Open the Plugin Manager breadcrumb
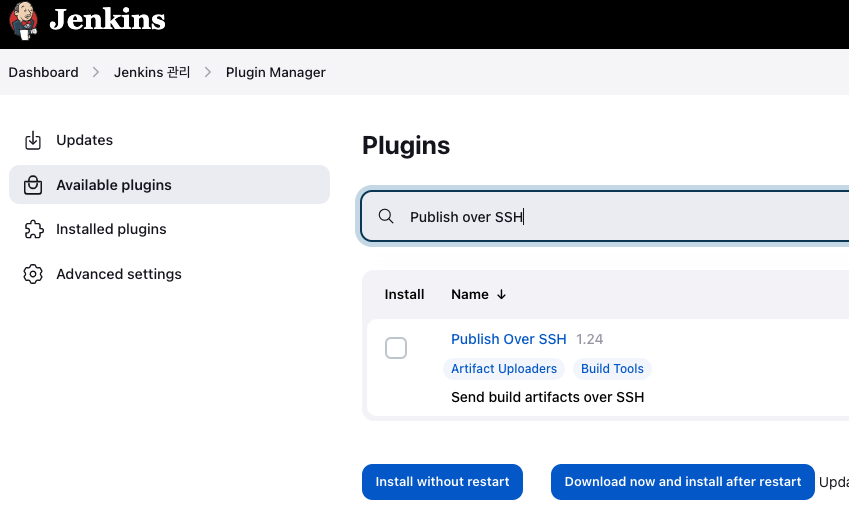This screenshot has height=524, width=849. coord(276,72)
